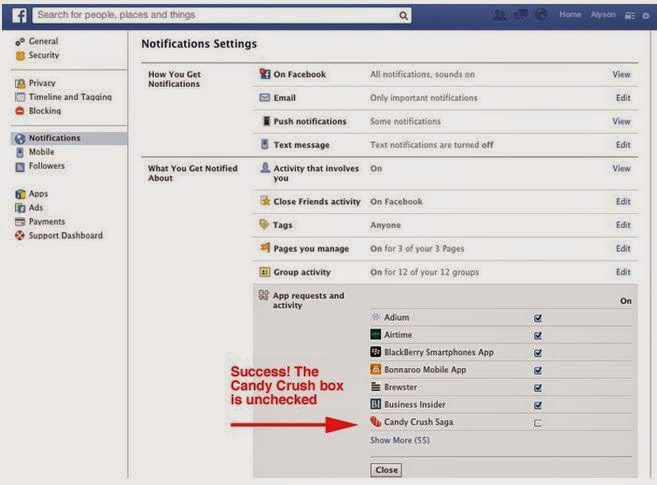Open the globe notifications icon
Image resolution: width=657 pixels, height=485 pixels.
[541, 15]
